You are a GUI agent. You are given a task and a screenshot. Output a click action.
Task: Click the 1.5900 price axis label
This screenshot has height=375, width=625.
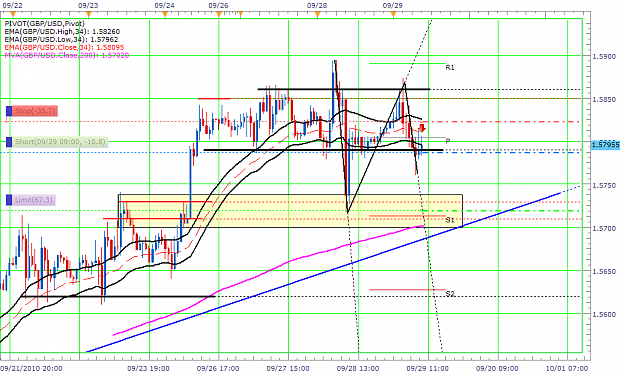pos(604,56)
